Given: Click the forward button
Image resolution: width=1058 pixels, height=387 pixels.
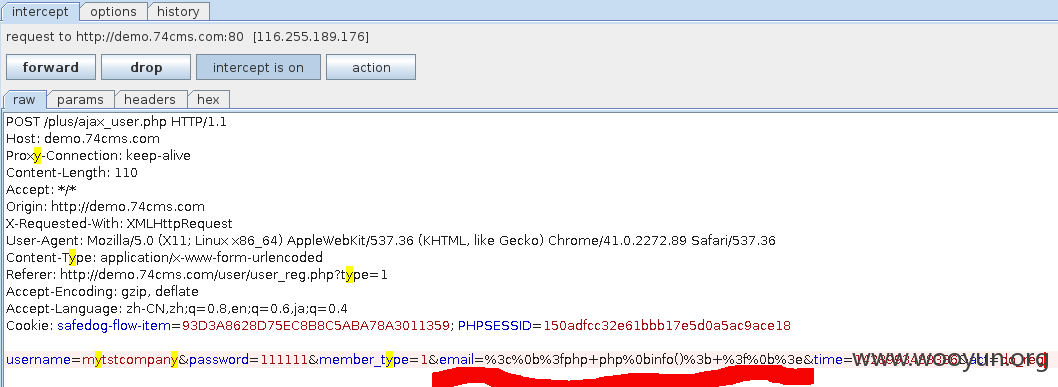Looking at the screenshot, I should pyautogui.click(x=51, y=67).
